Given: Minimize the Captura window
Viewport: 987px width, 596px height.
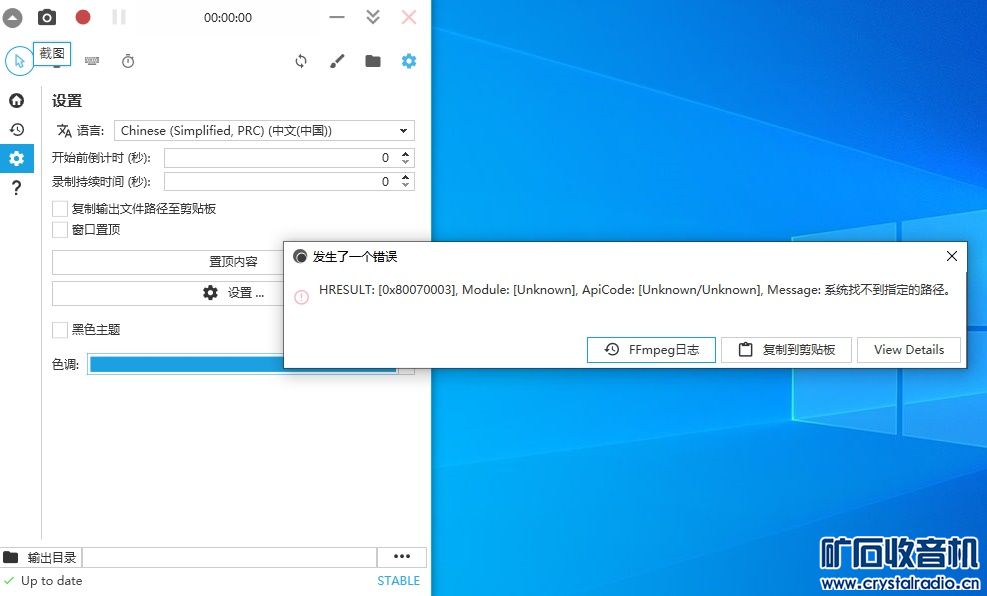Looking at the screenshot, I should tap(337, 17).
